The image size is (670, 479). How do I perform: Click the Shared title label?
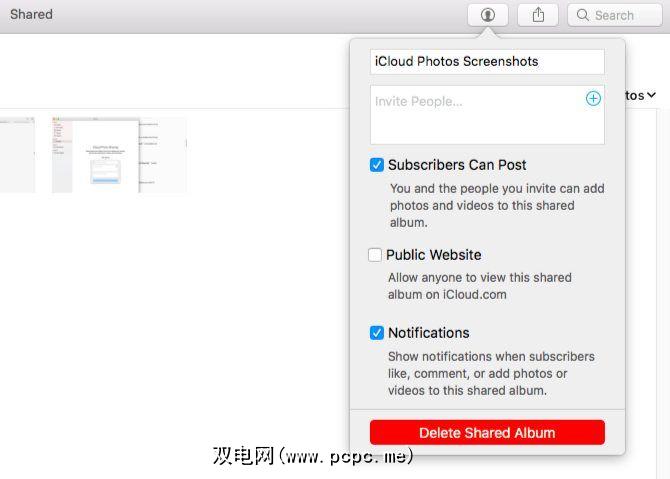click(31, 15)
